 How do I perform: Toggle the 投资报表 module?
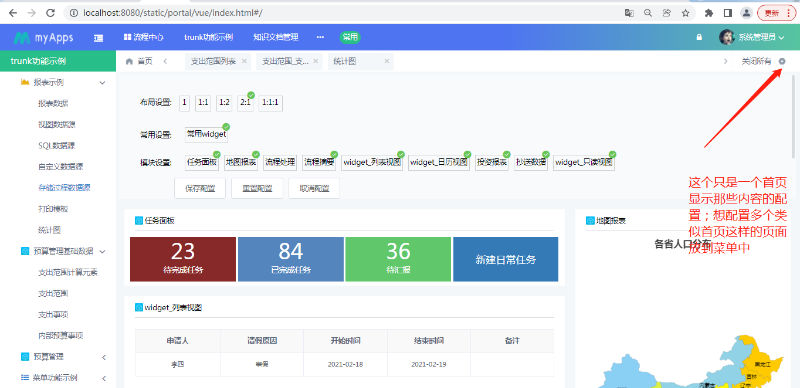click(x=492, y=163)
